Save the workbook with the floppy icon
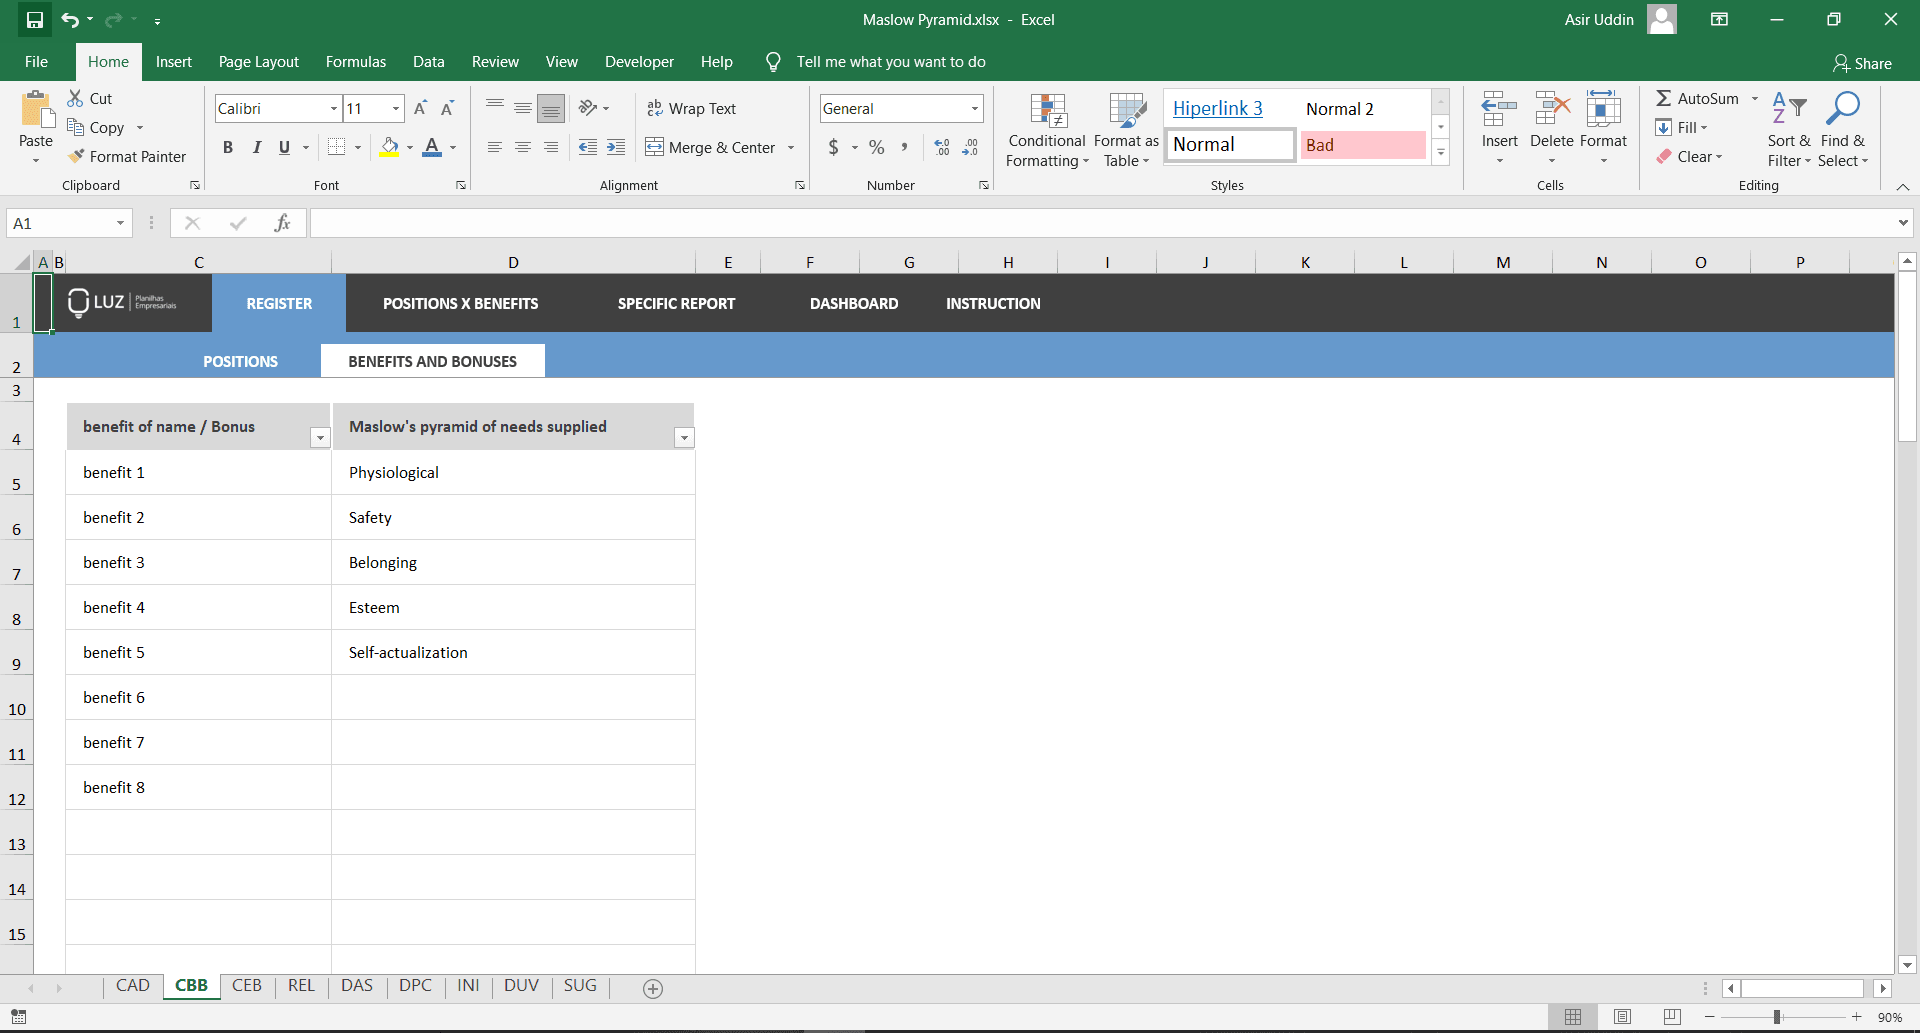The width and height of the screenshot is (1920, 1033). tap(35, 19)
